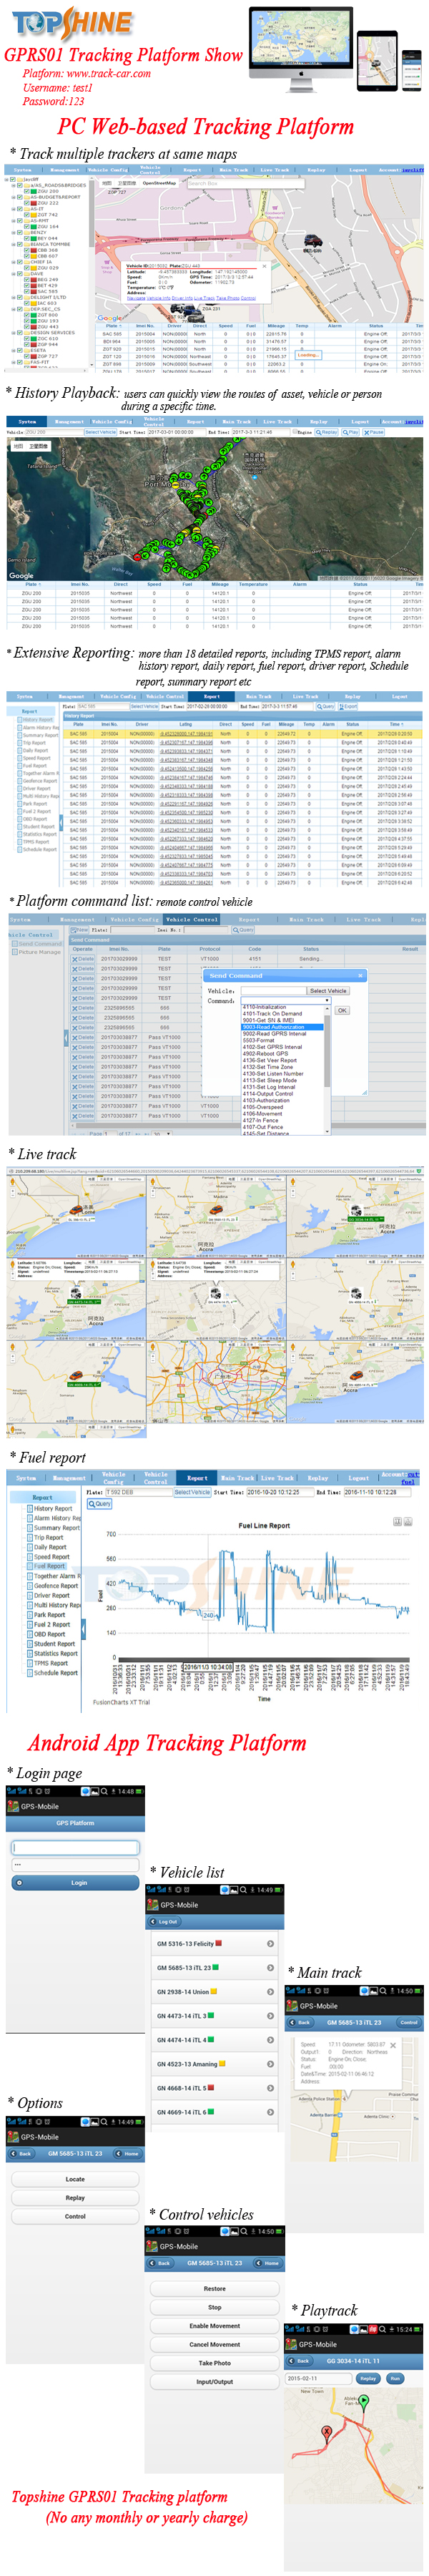Click Locate button in Android Options screen

pos(75,2179)
